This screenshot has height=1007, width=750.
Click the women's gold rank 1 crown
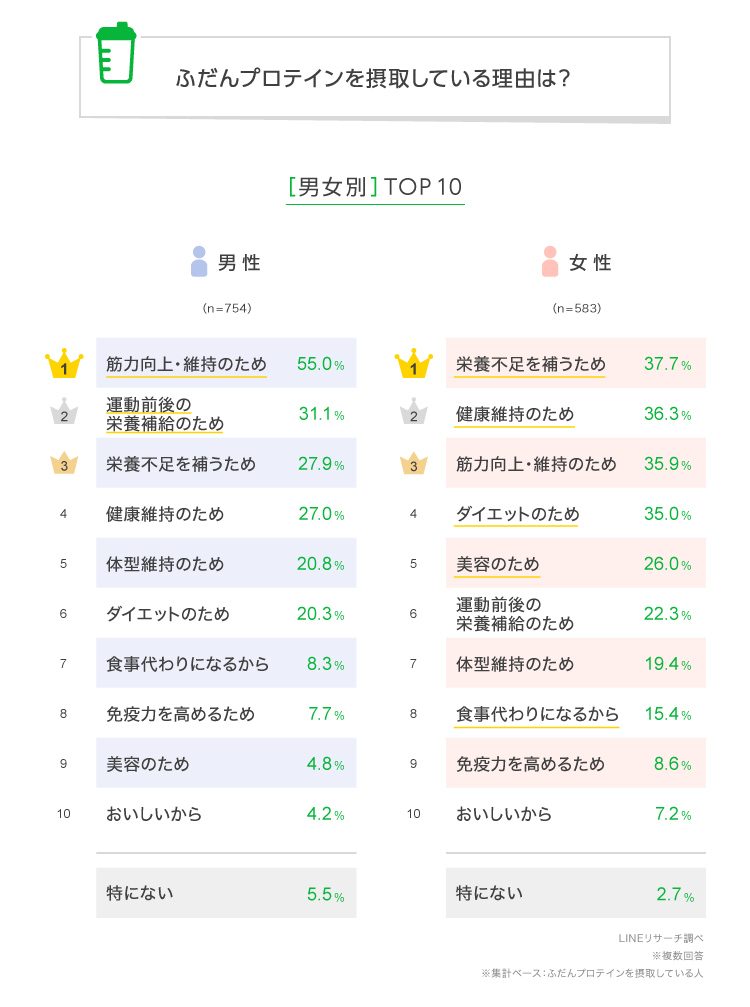(413, 365)
